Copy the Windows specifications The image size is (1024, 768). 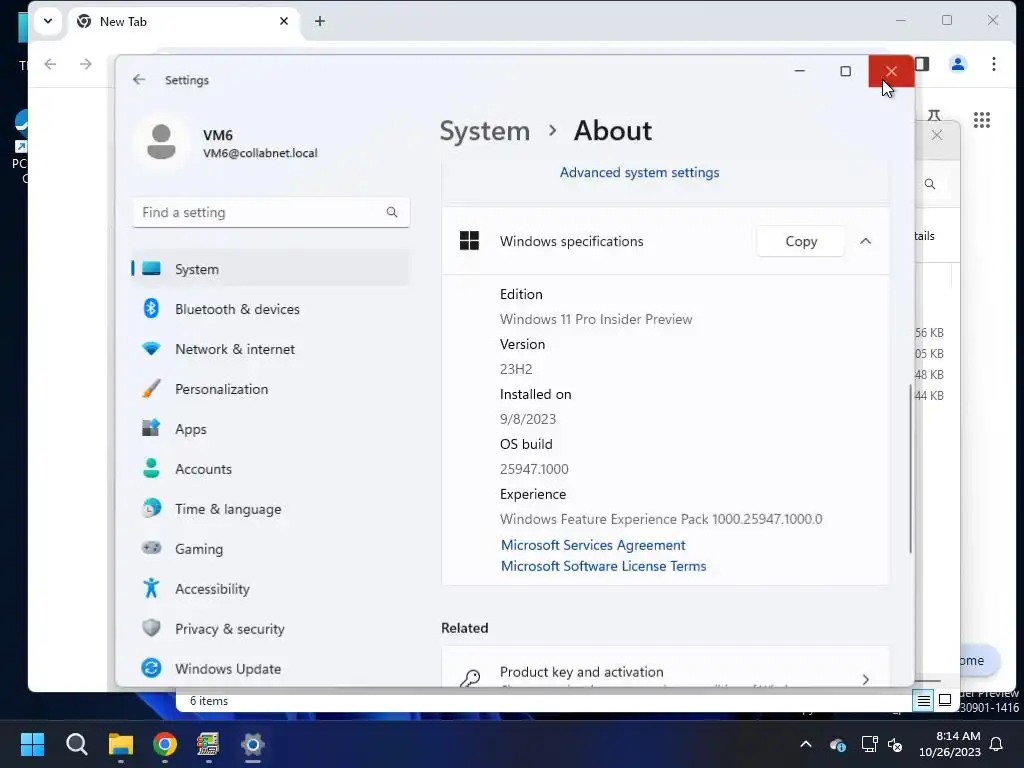click(x=801, y=241)
